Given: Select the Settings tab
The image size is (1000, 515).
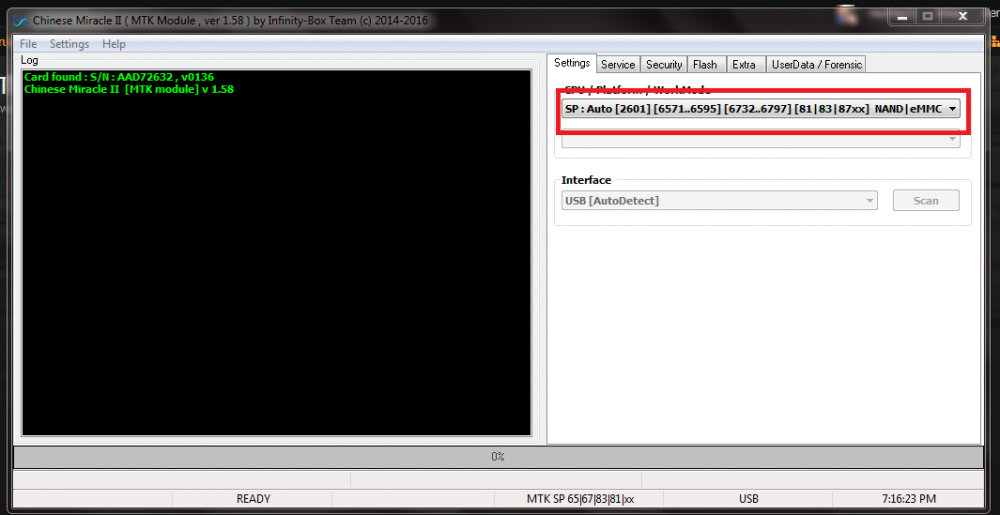Looking at the screenshot, I should pos(571,63).
